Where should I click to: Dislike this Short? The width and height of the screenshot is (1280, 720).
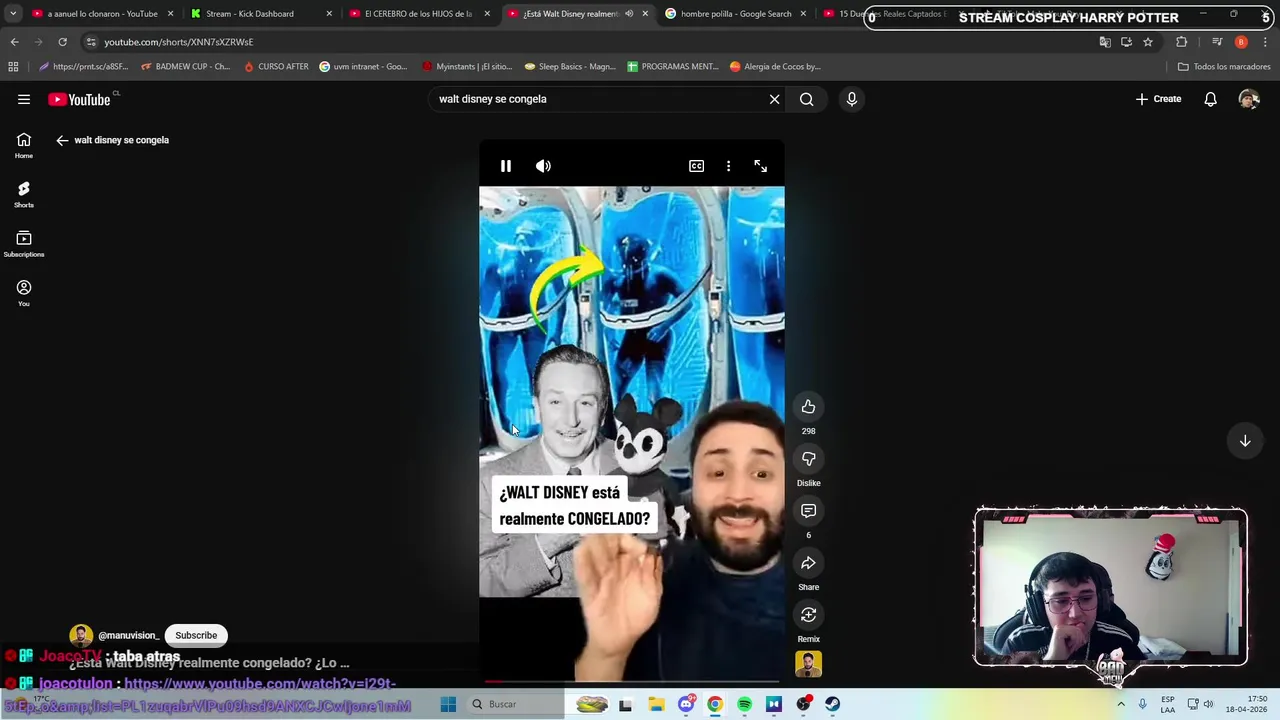tap(808, 459)
